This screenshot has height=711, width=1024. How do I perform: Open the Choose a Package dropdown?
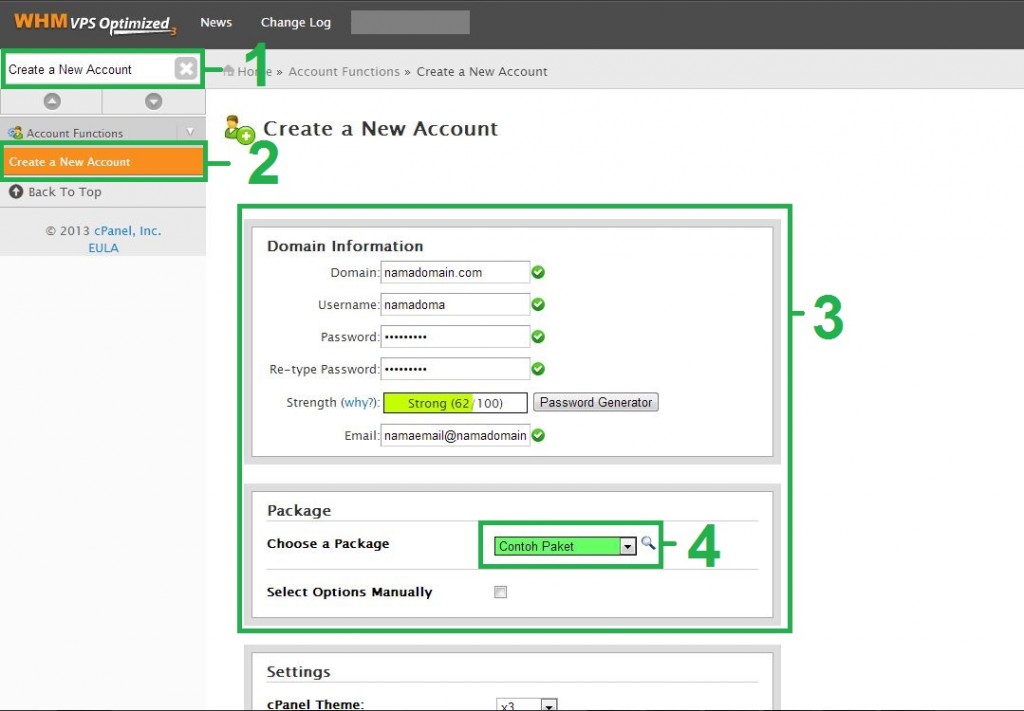pos(628,546)
